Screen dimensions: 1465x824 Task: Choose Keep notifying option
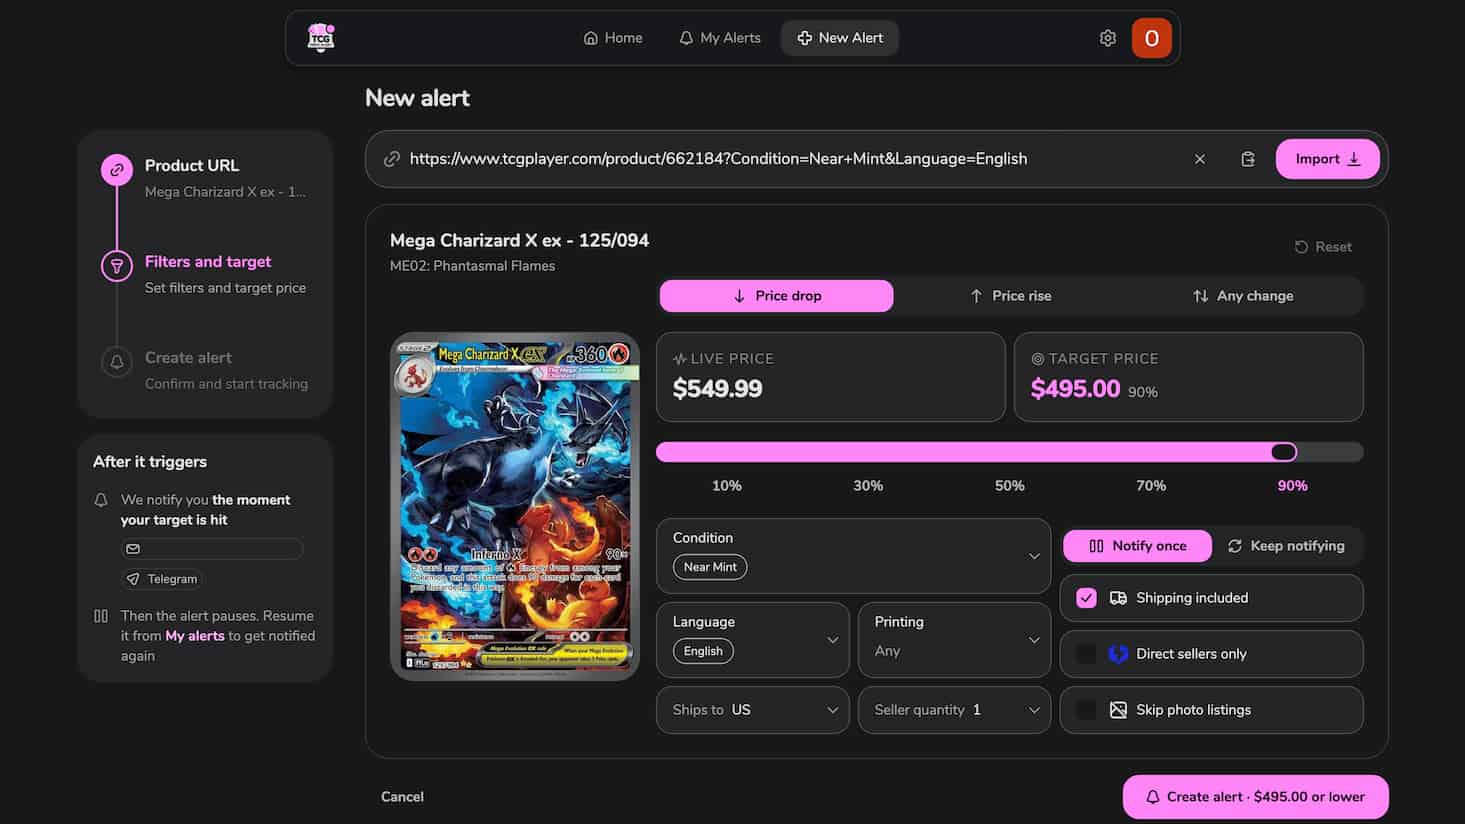pos(1286,546)
